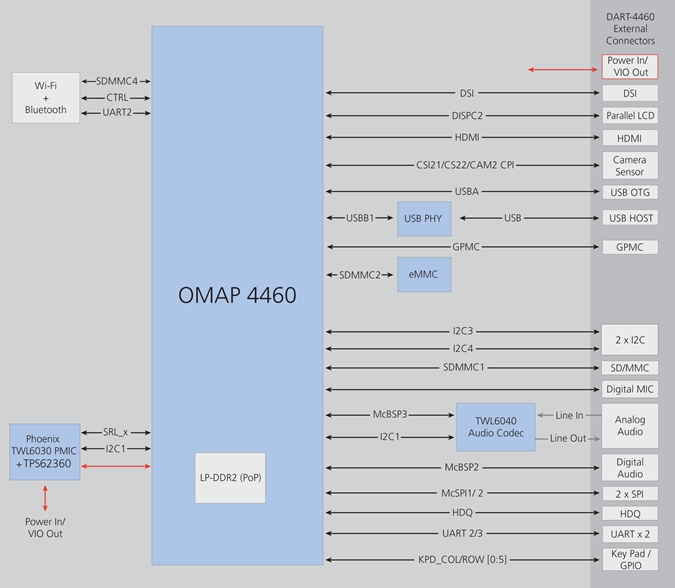Select the 2 x SPI connector box
This screenshot has height=588, width=675.
pyautogui.click(x=630, y=494)
